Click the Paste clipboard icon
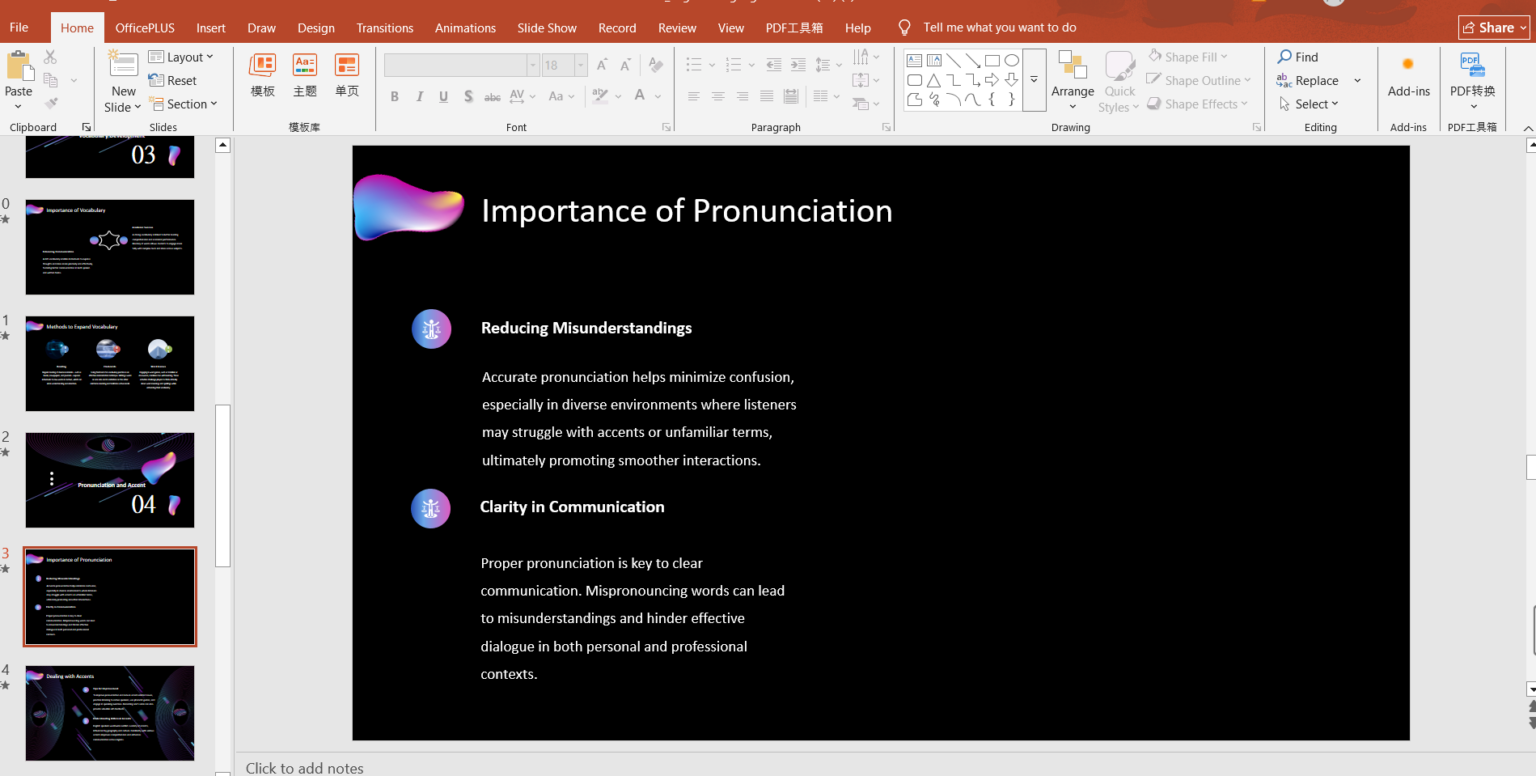 click(x=19, y=67)
